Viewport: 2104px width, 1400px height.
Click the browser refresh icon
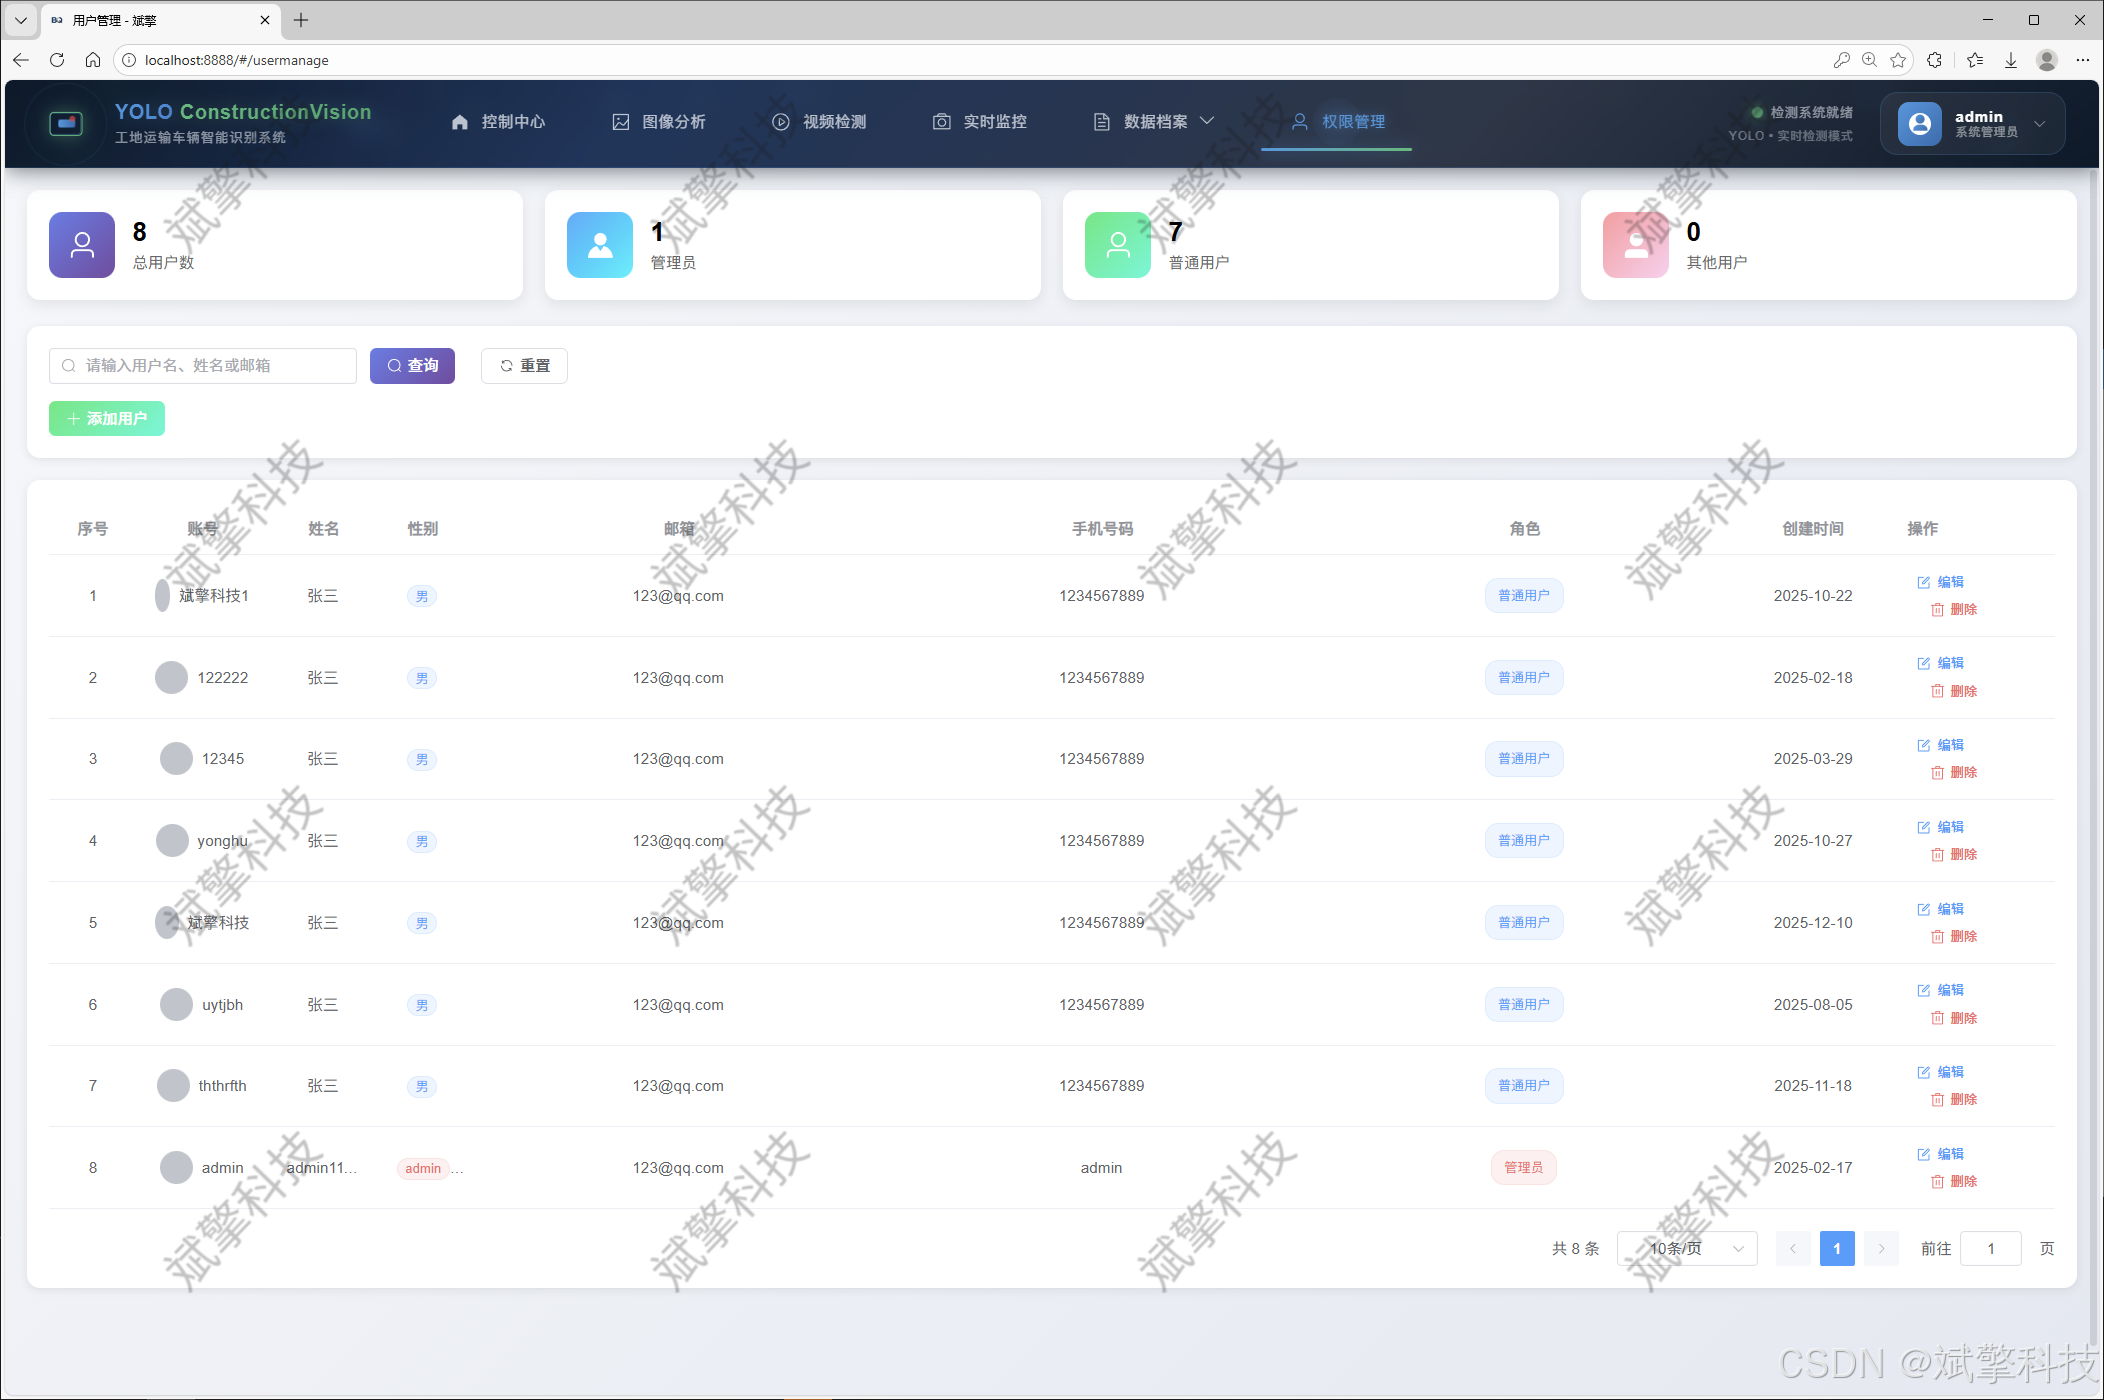click(x=57, y=60)
